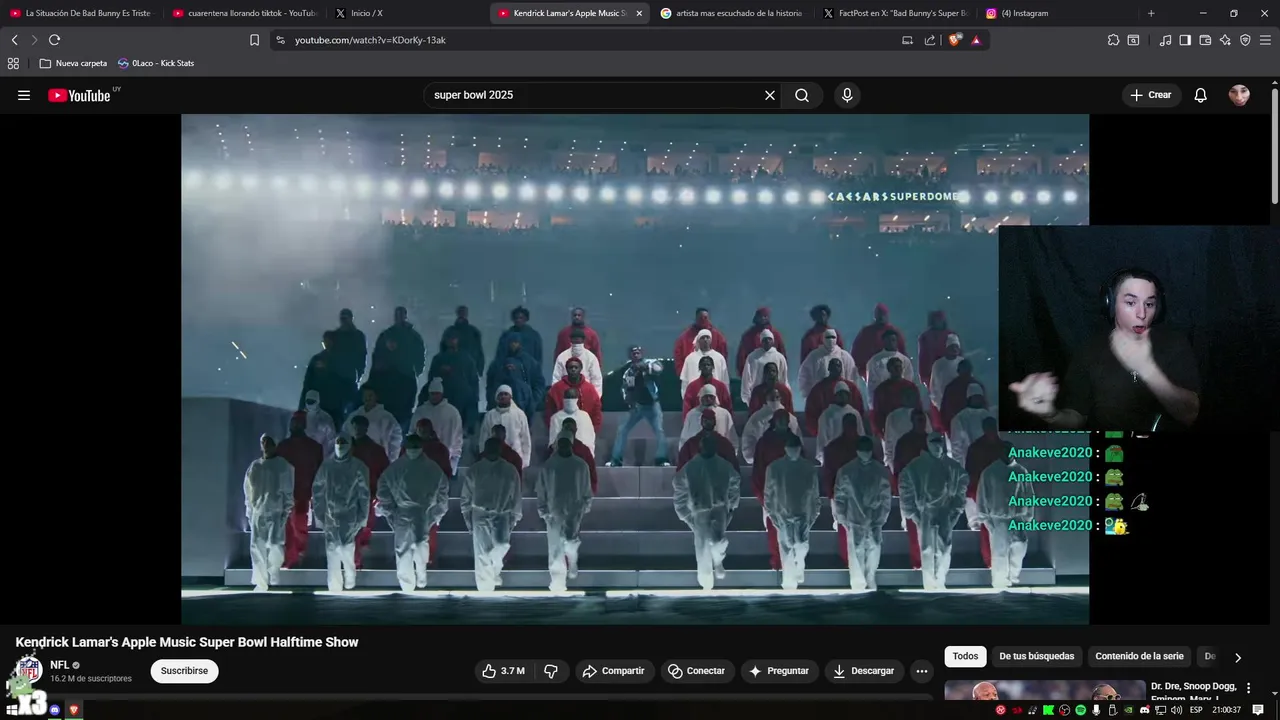Open Windows notification center
The width and height of the screenshot is (1280, 720).
pyautogui.click(x=1258, y=710)
